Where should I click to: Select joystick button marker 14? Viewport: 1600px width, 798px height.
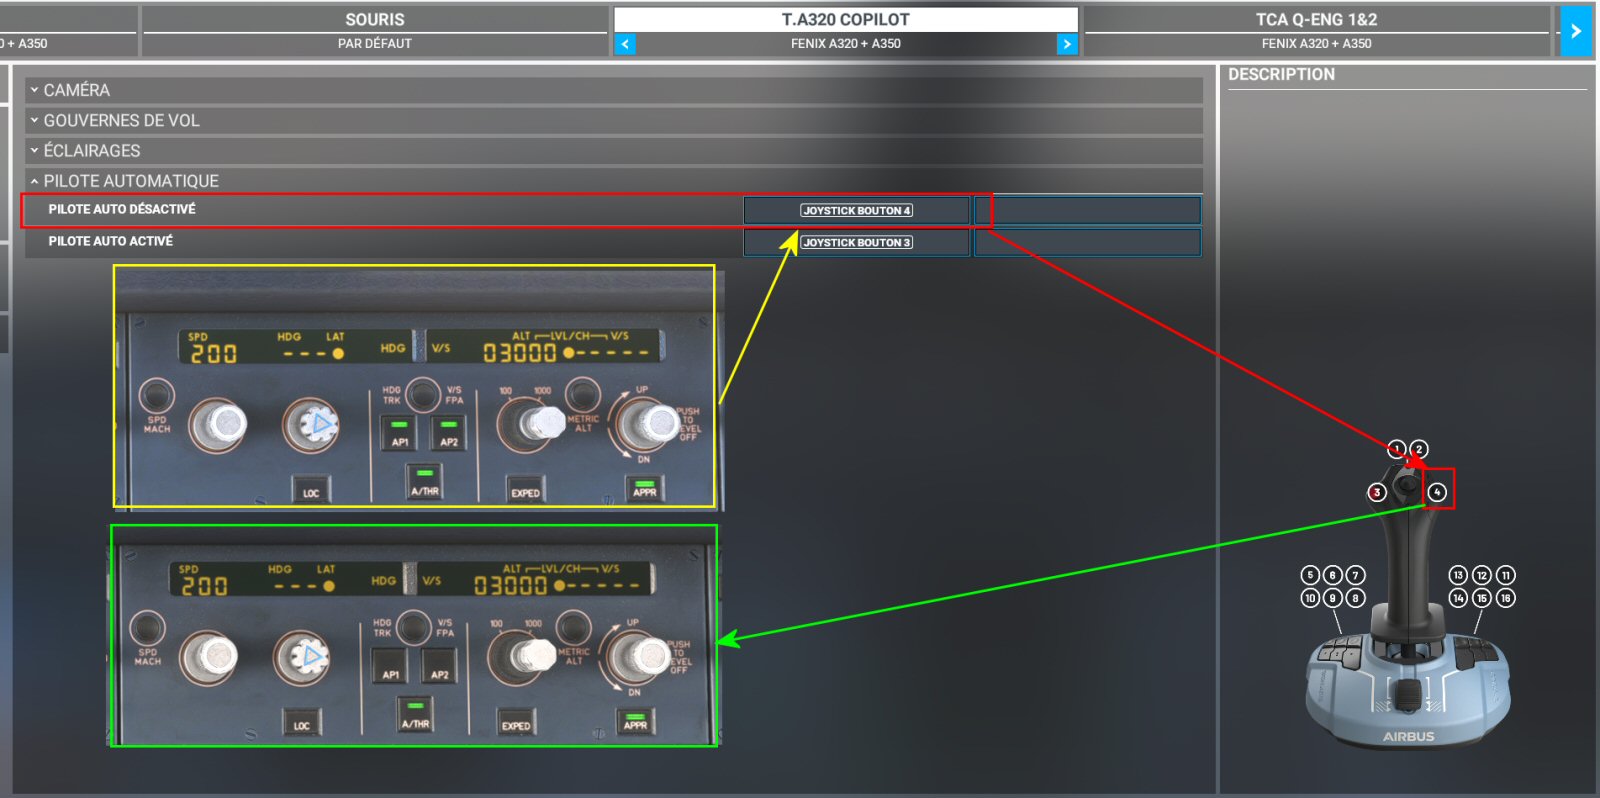1459,598
